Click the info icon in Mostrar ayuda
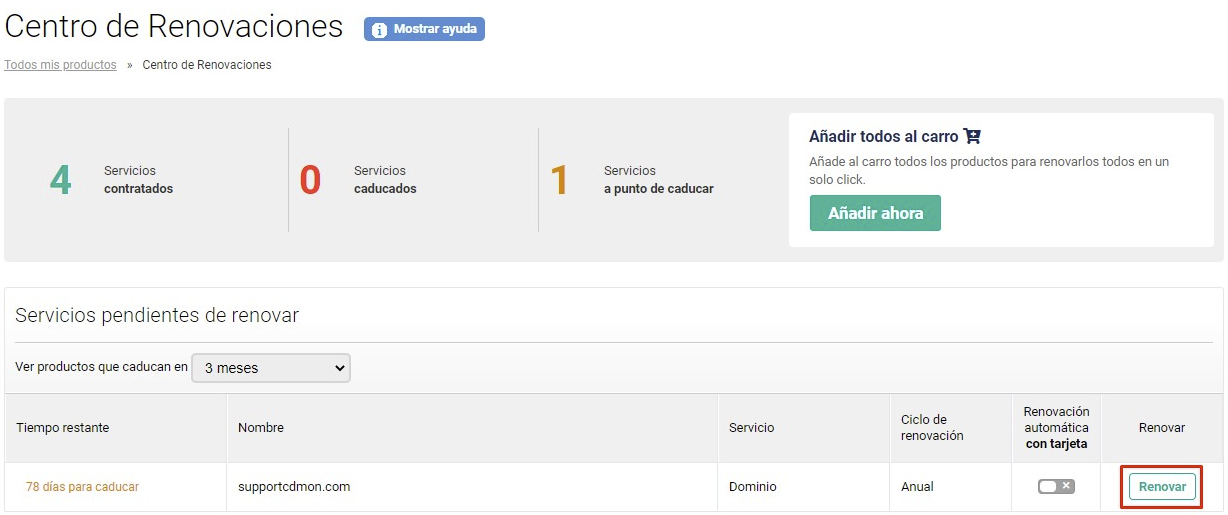The height and width of the screenshot is (515, 1228). [x=379, y=30]
